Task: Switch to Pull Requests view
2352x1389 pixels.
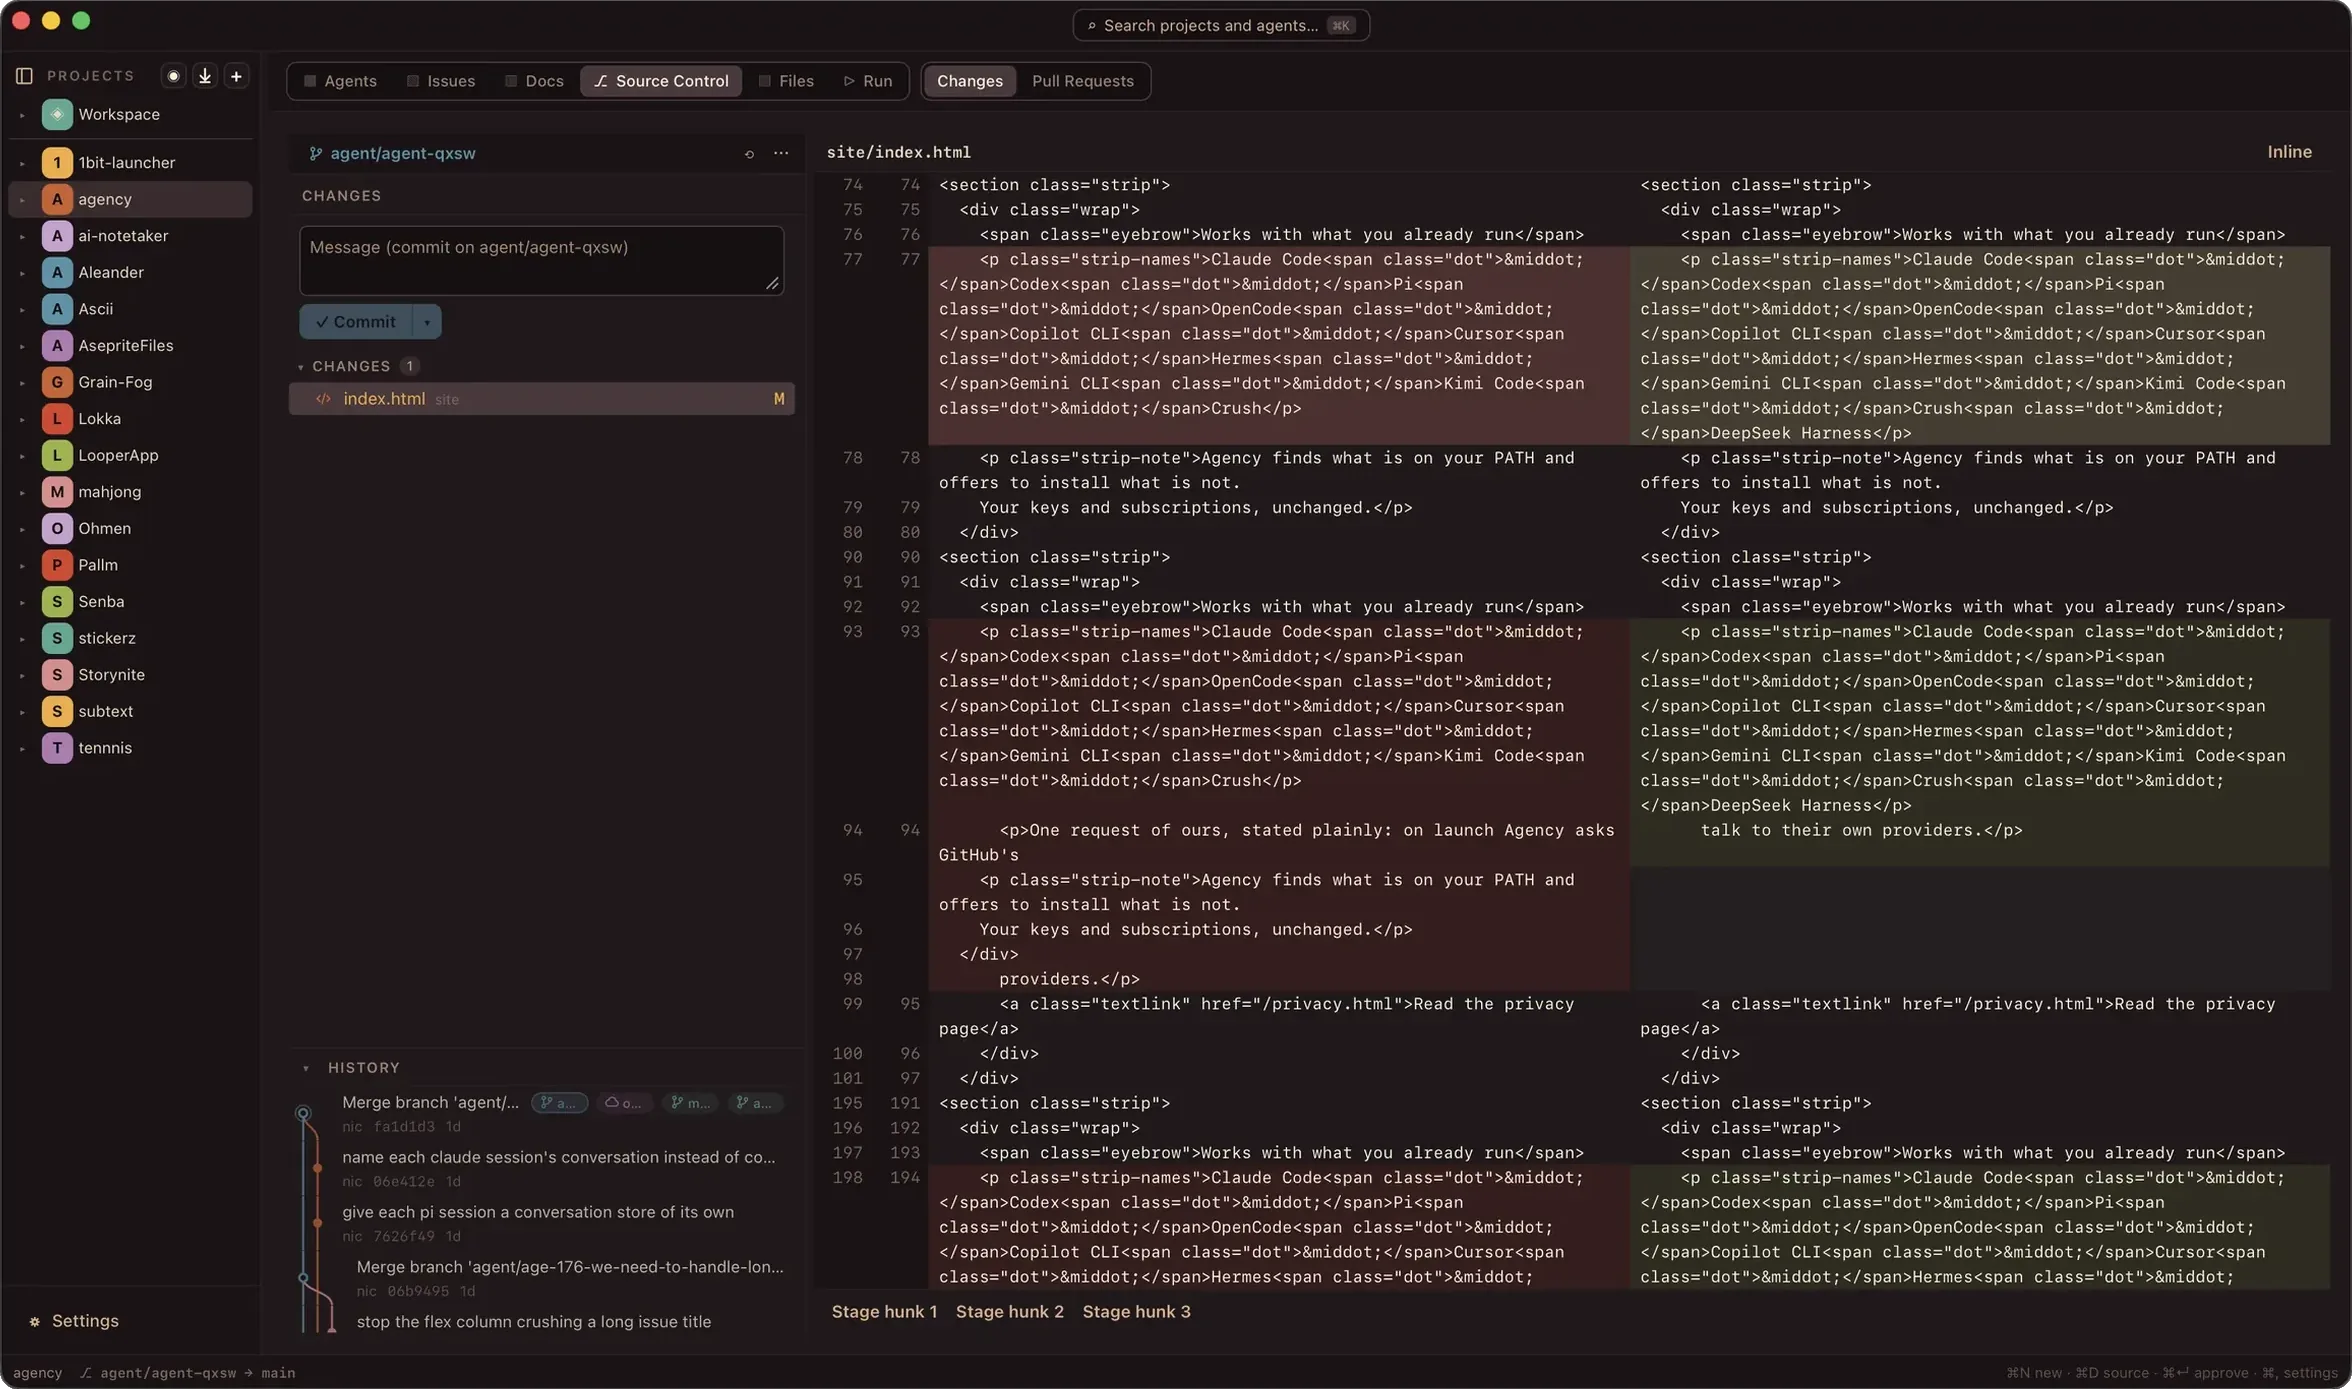Action: tap(1082, 81)
